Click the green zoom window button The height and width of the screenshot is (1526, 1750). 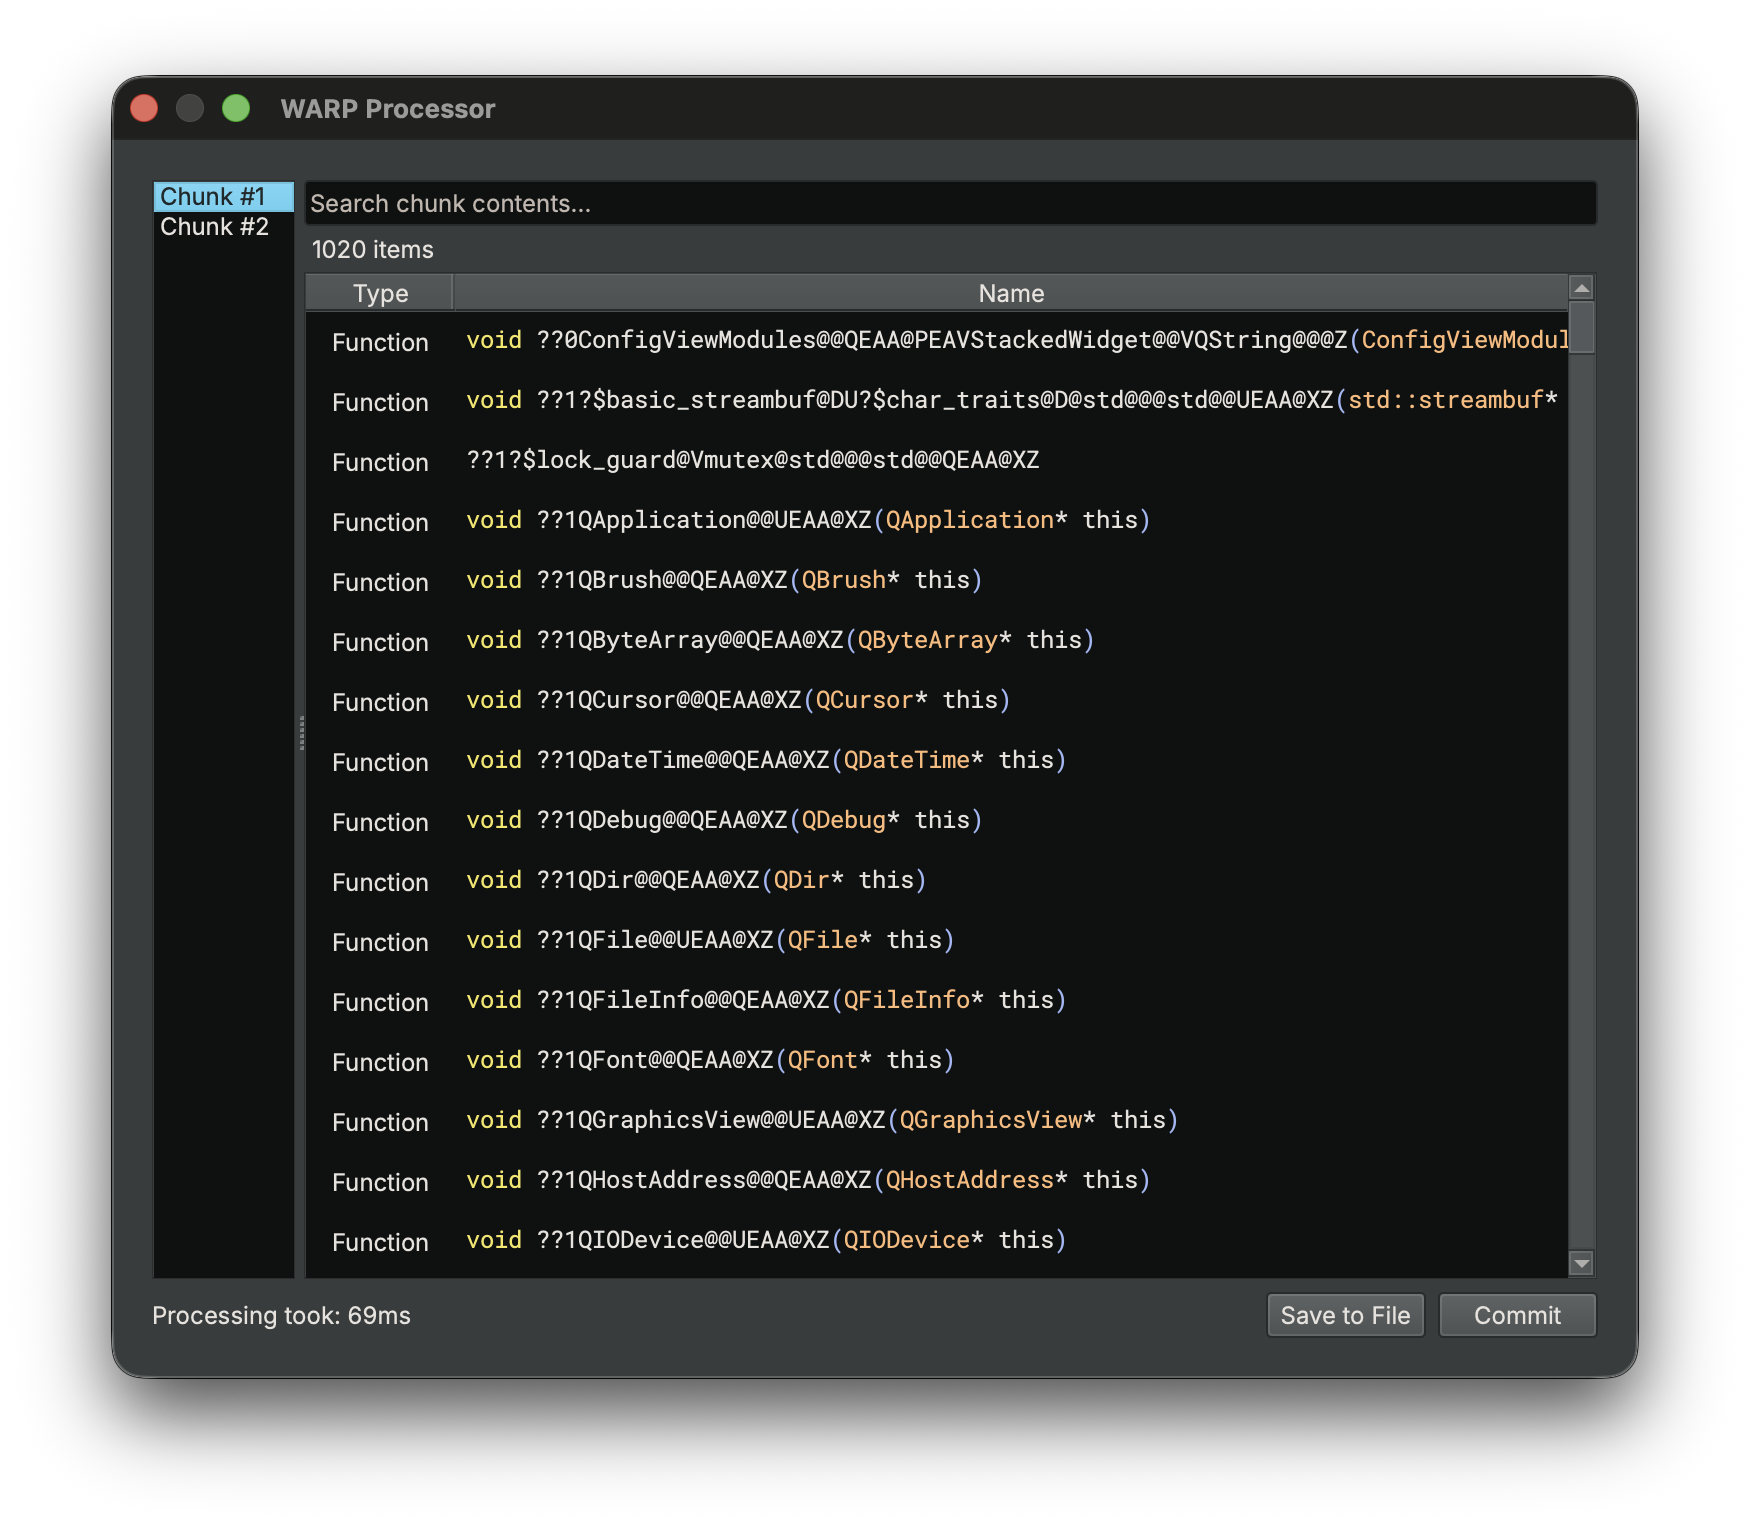(236, 108)
